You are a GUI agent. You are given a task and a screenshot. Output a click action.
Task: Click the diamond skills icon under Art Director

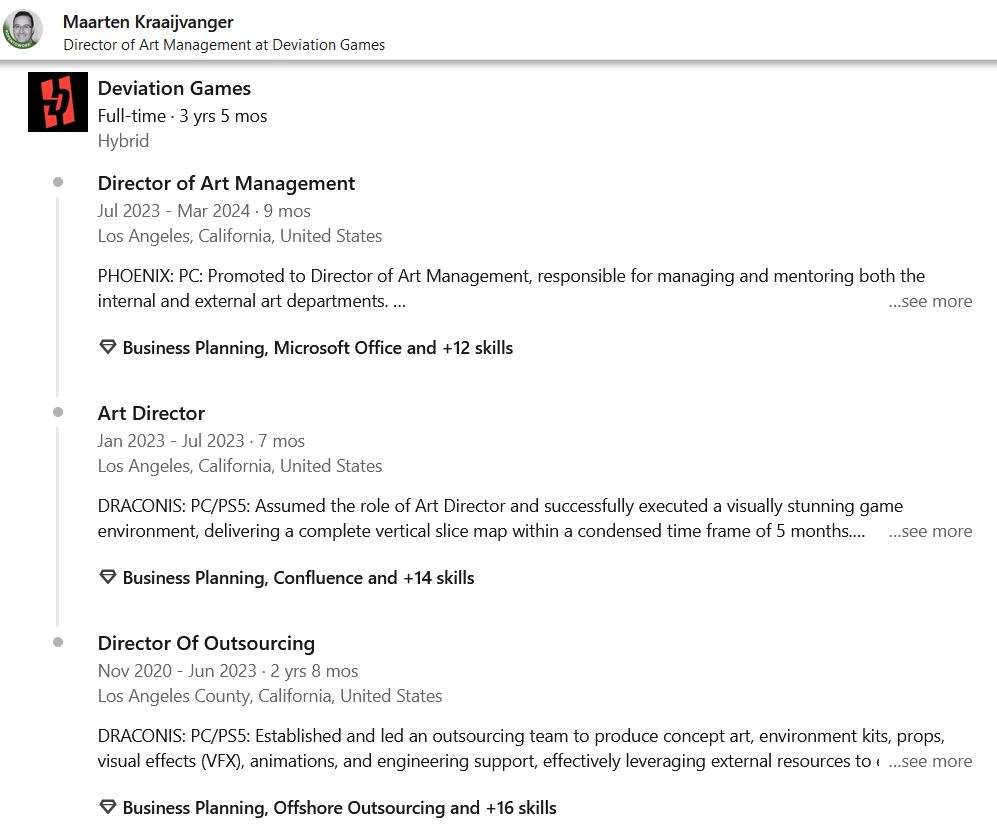pos(108,577)
